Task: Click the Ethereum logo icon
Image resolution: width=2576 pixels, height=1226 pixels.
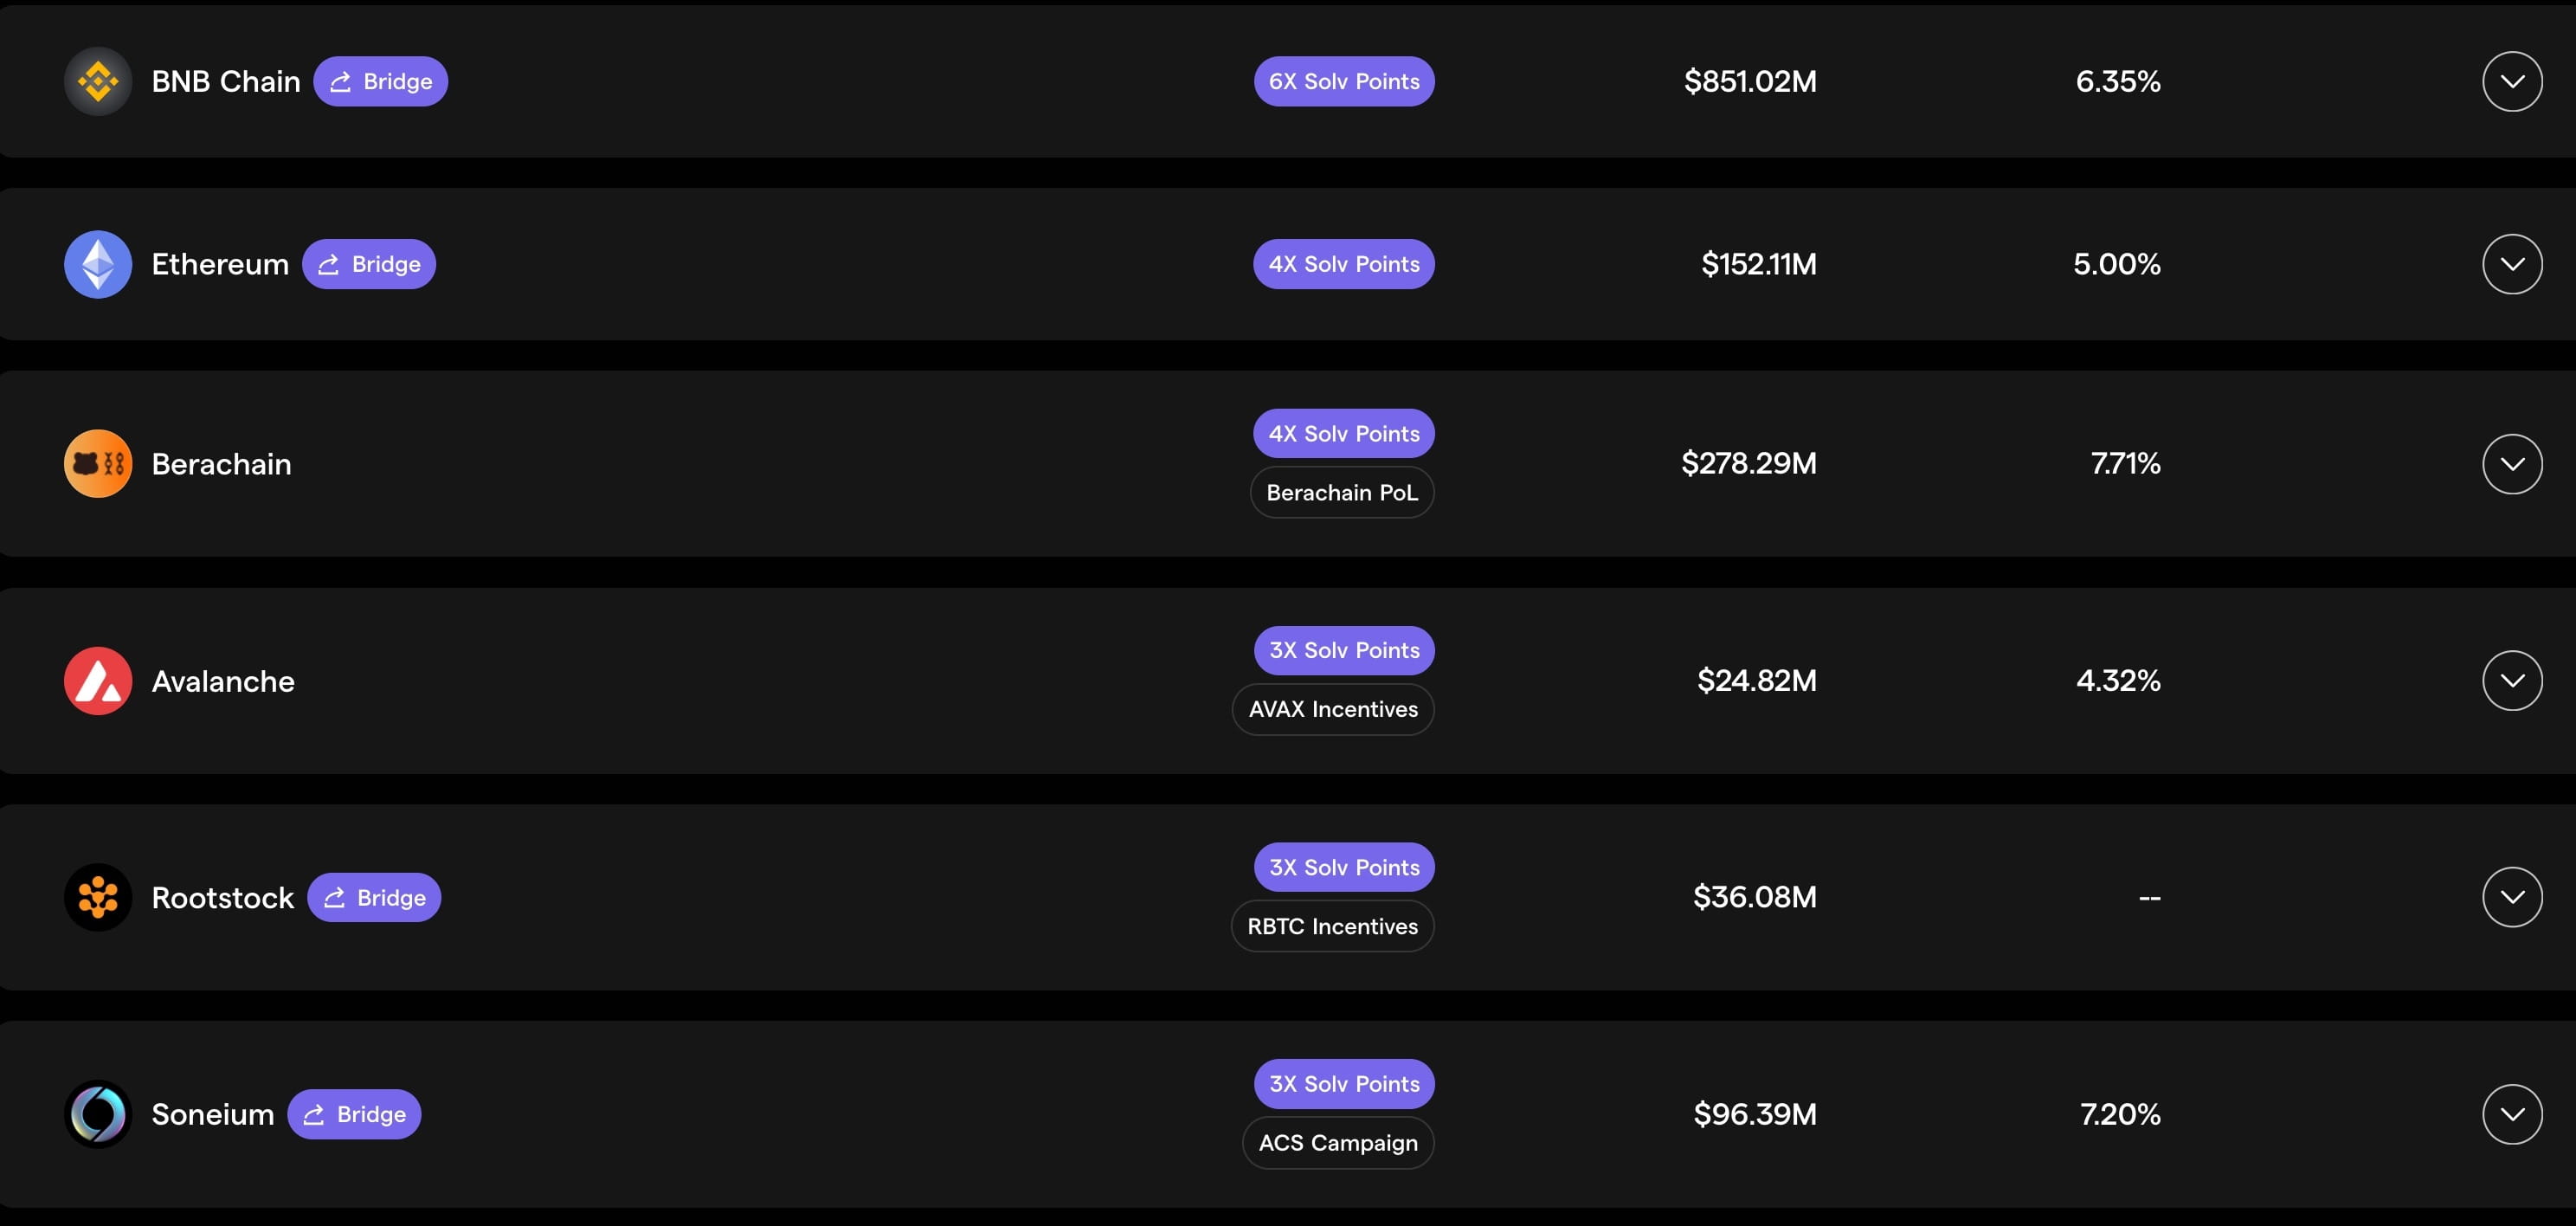Action: point(98,264)
